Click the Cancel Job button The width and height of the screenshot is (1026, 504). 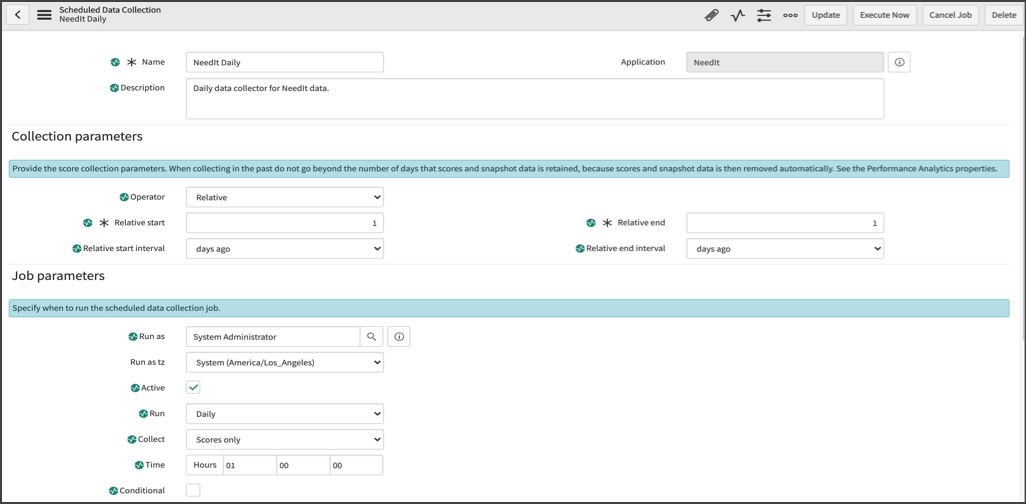pos(950,15)
